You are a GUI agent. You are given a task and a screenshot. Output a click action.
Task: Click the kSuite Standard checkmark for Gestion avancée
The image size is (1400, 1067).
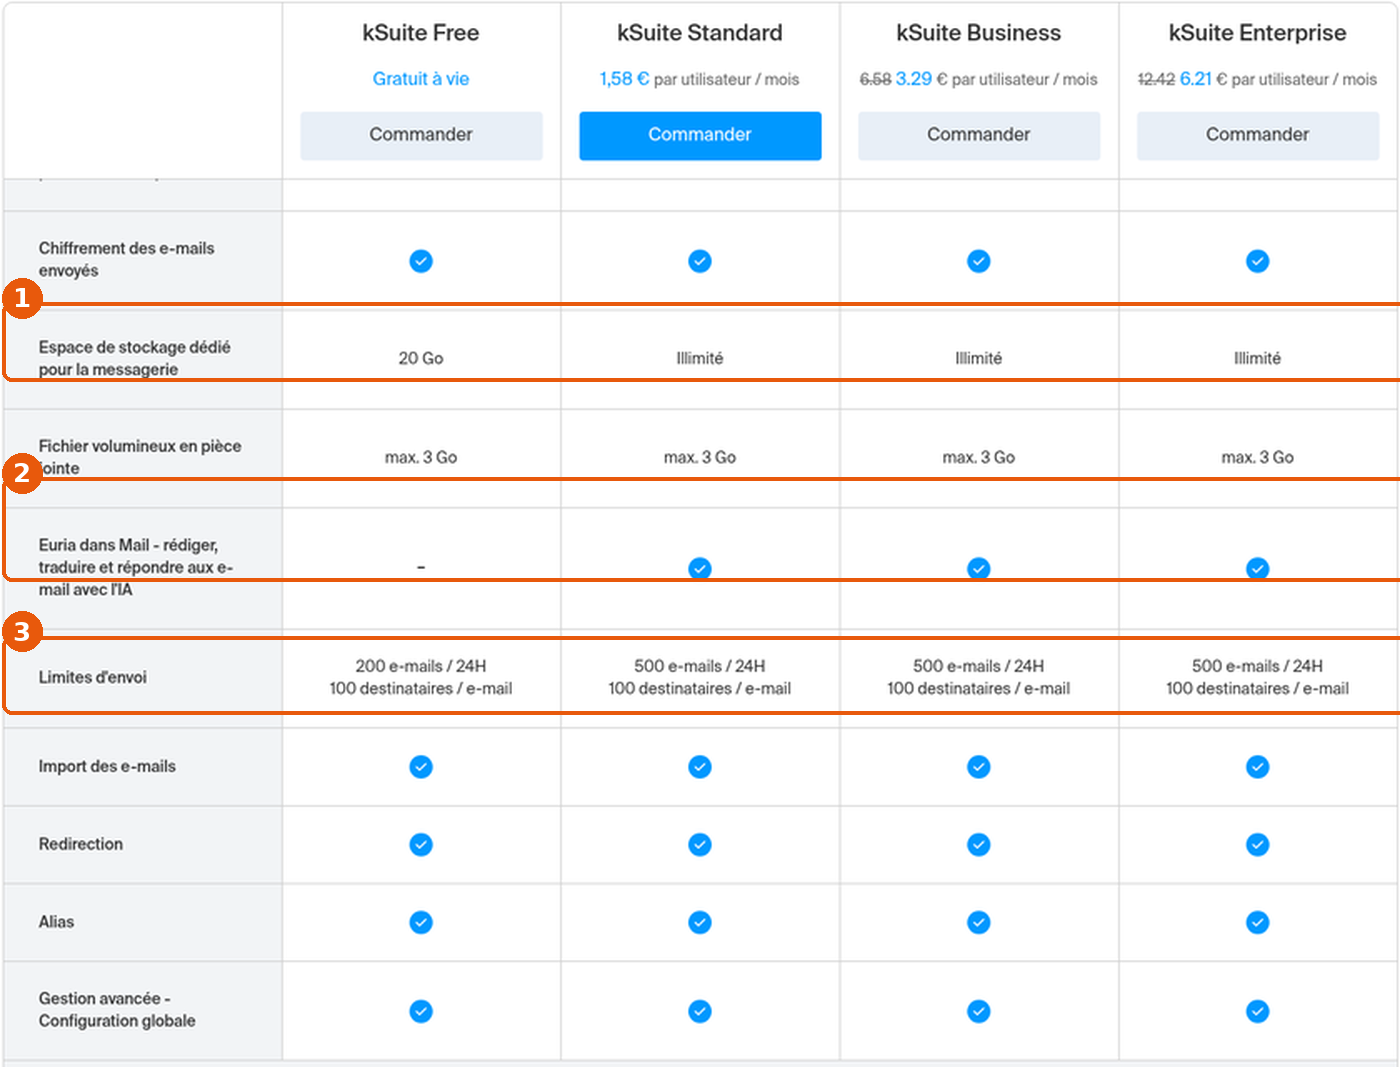coord(700,1012)
